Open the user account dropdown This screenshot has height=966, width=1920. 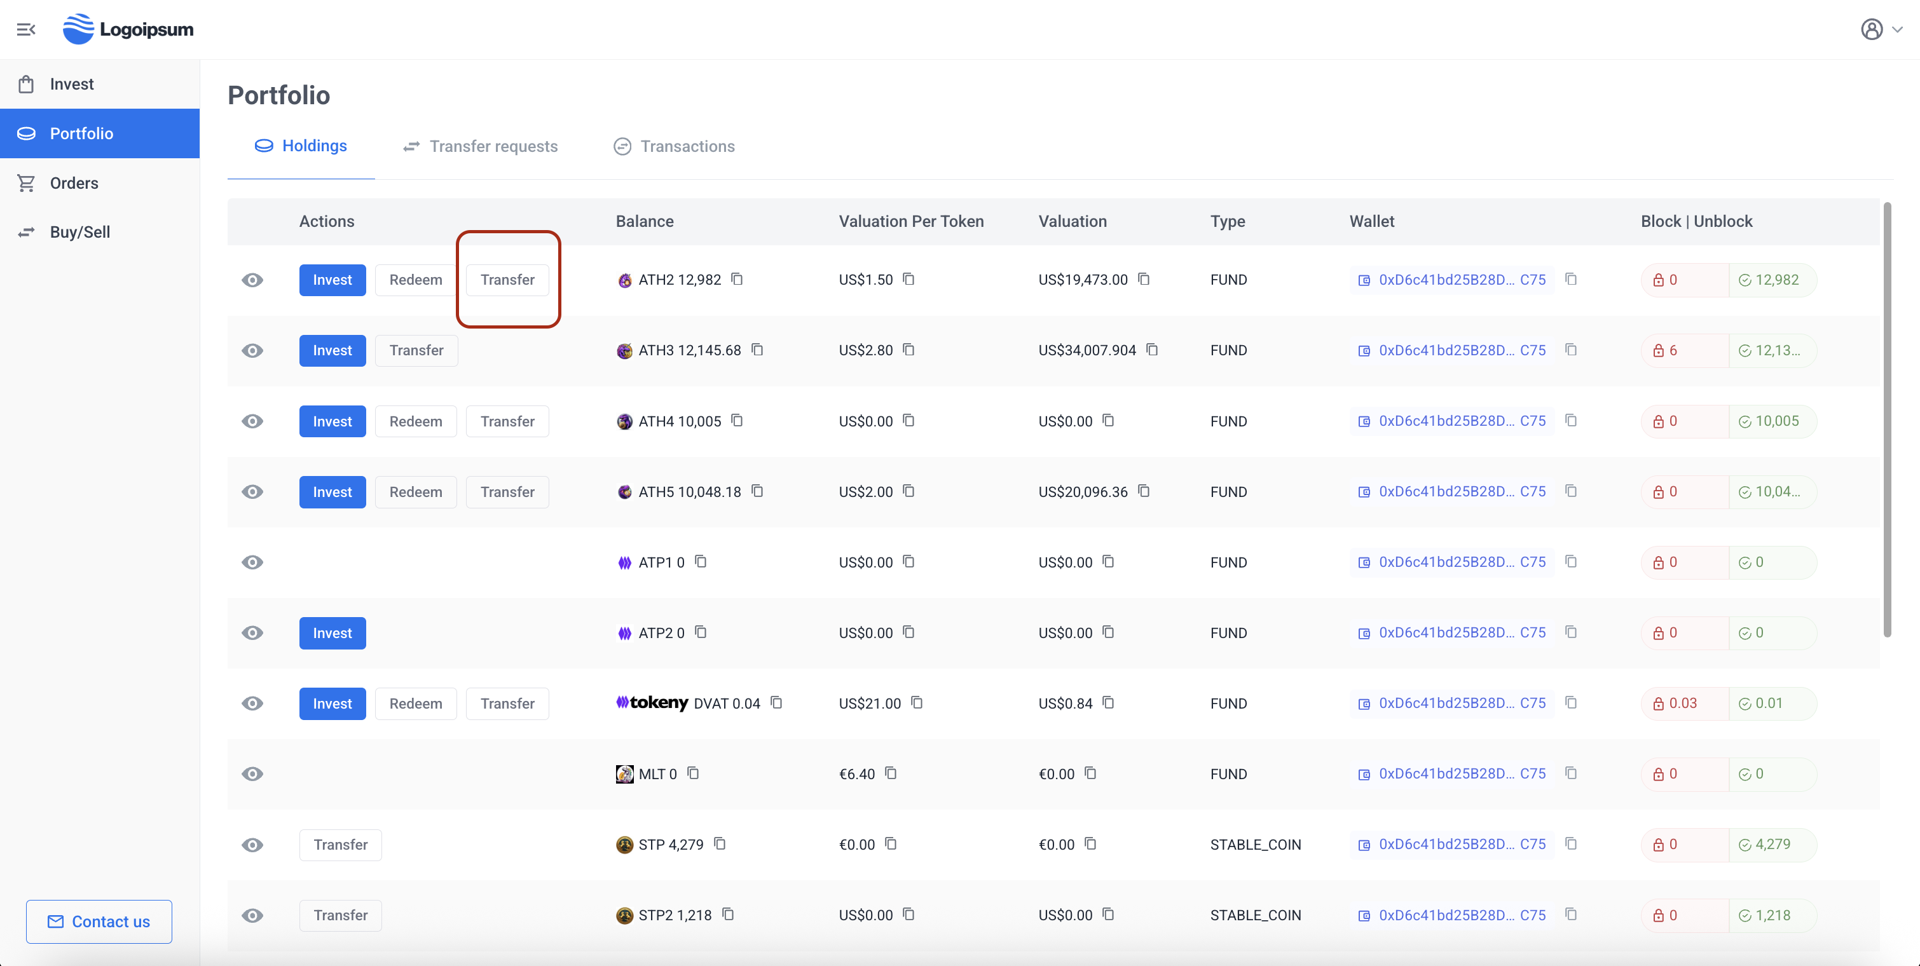1880,29
